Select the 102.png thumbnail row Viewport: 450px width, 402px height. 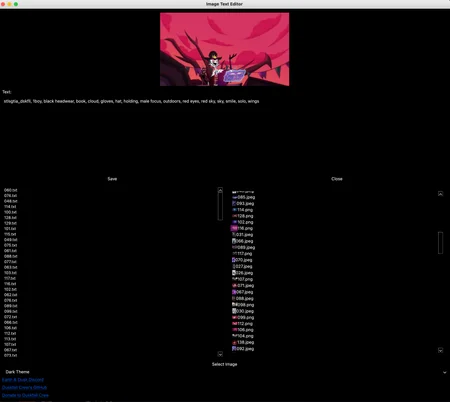point(242,222)
